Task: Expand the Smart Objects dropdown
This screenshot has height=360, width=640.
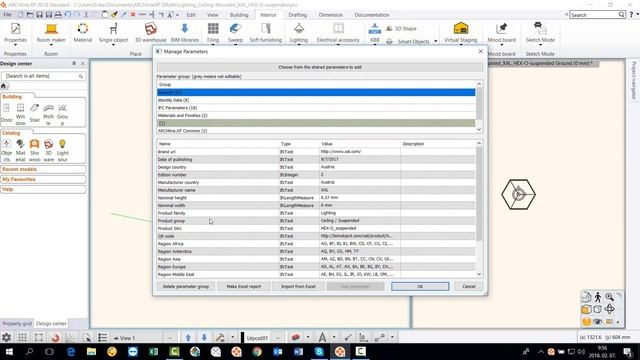Action: point(436,41)
